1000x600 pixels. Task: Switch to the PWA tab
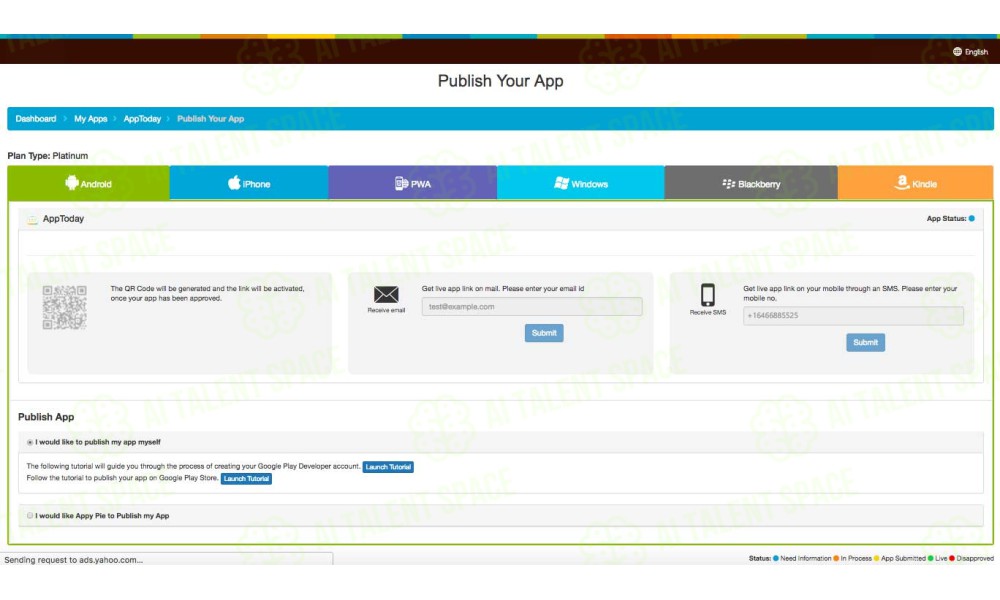[413, 183]
